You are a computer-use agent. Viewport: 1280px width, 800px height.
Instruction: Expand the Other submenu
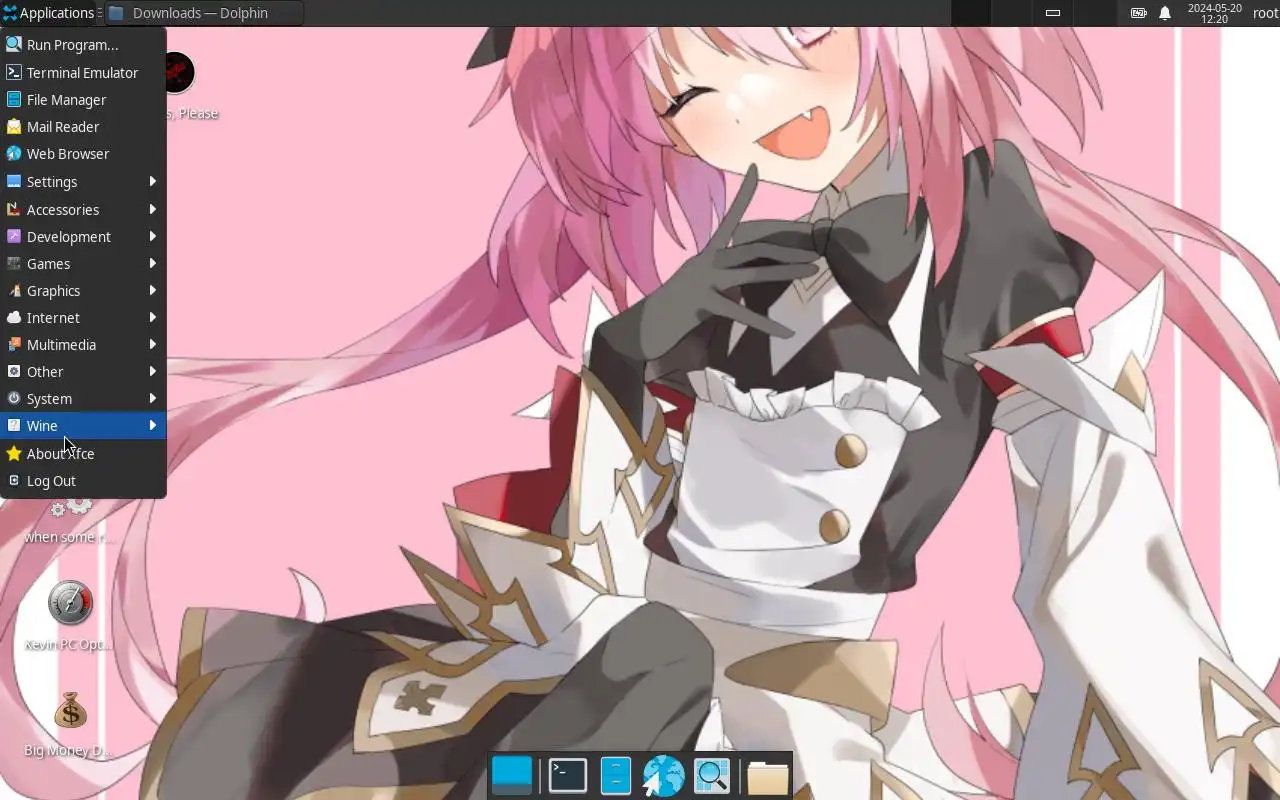tap(83, 372)
